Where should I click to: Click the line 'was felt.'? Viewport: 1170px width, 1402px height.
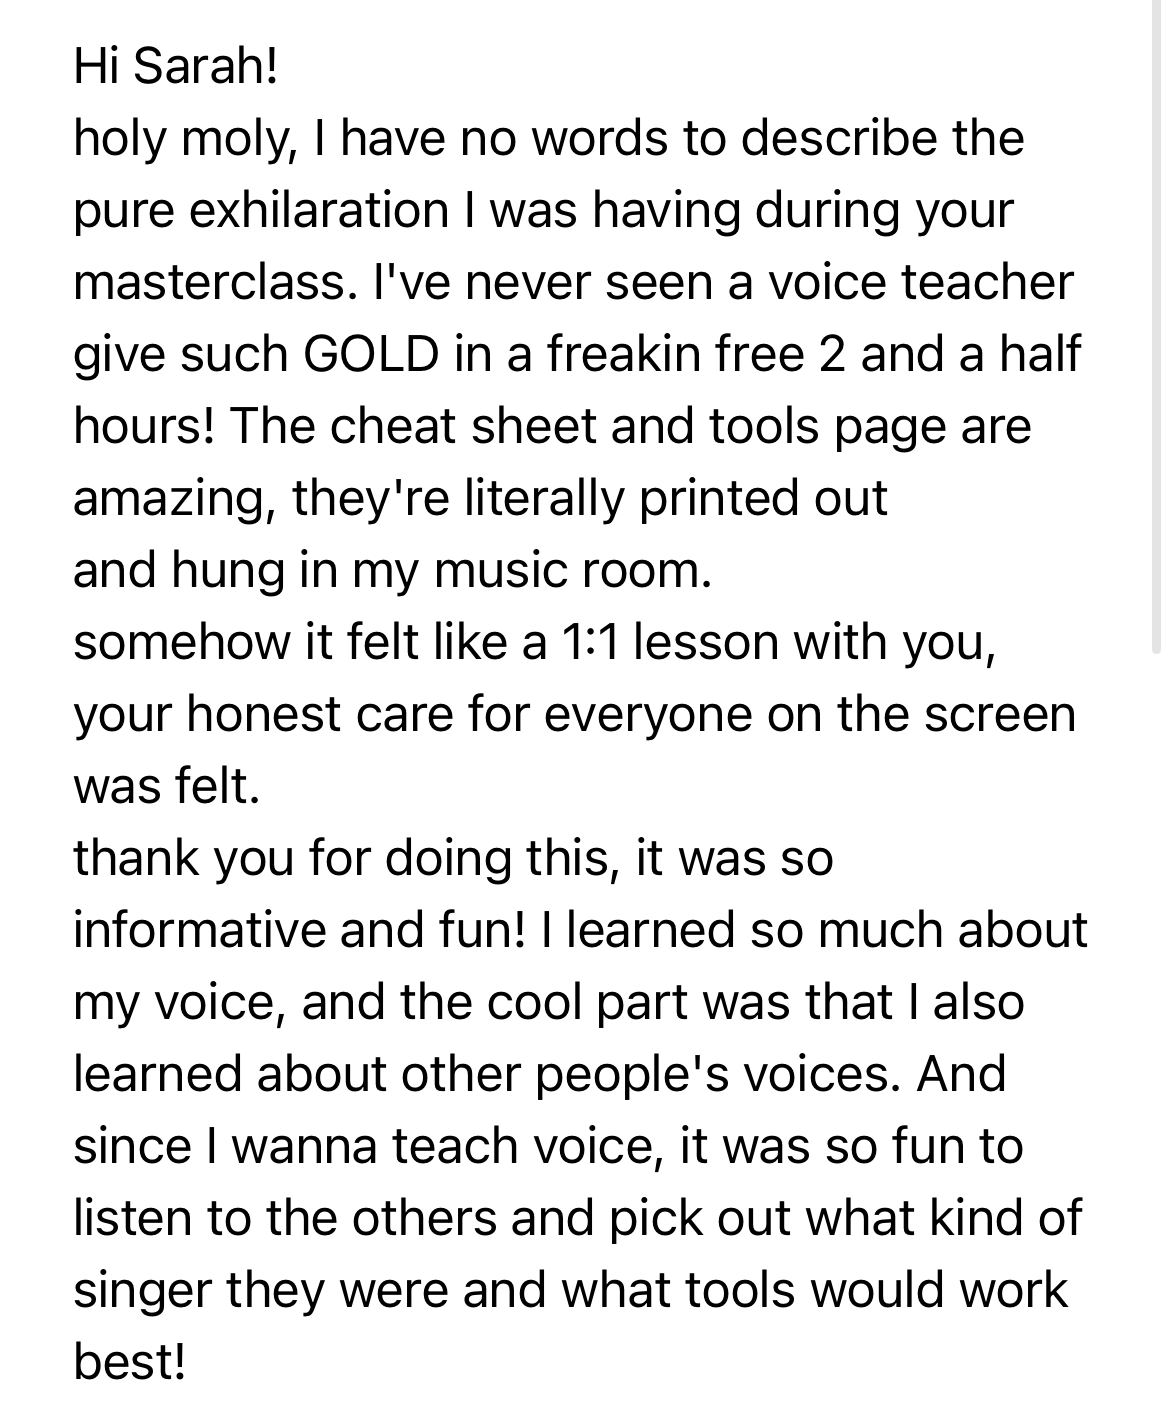point(168,786)
